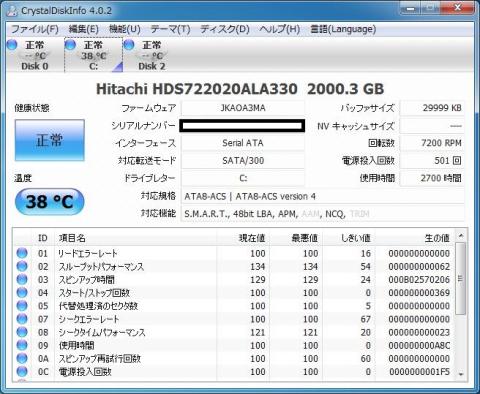Viewport: 480px width, 394px height.
Task: Select row text スピンアップ時間
Action: (87, 279)
